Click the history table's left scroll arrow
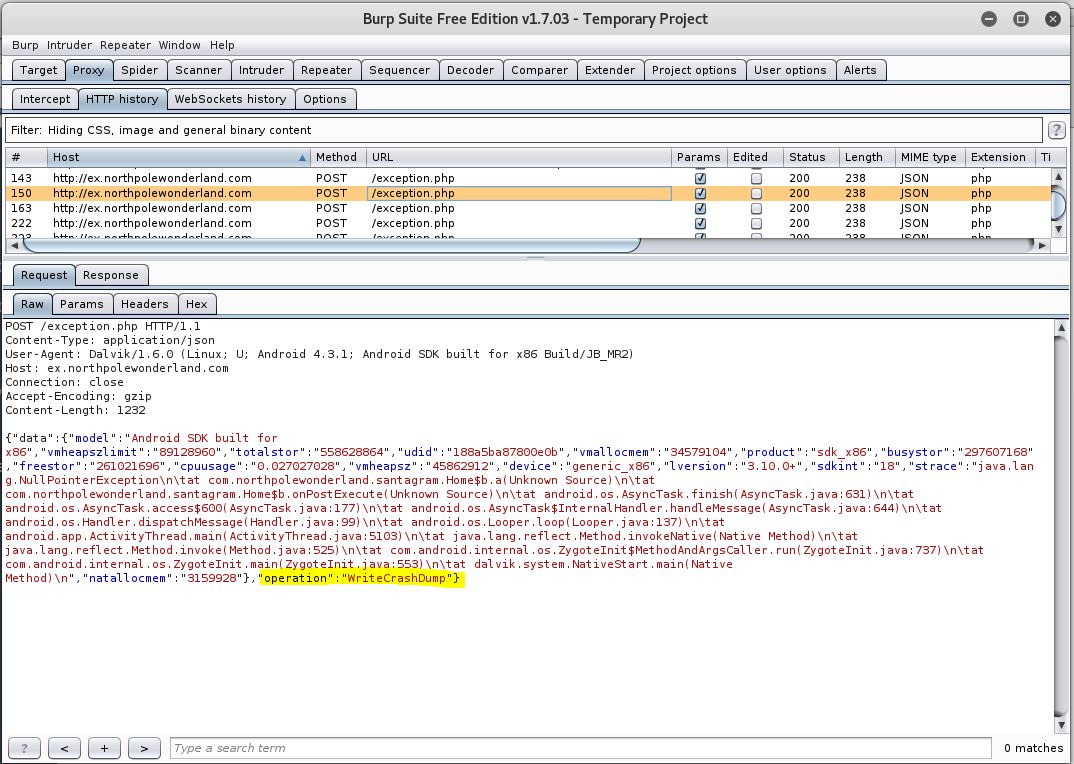 [x=15, y=245]
